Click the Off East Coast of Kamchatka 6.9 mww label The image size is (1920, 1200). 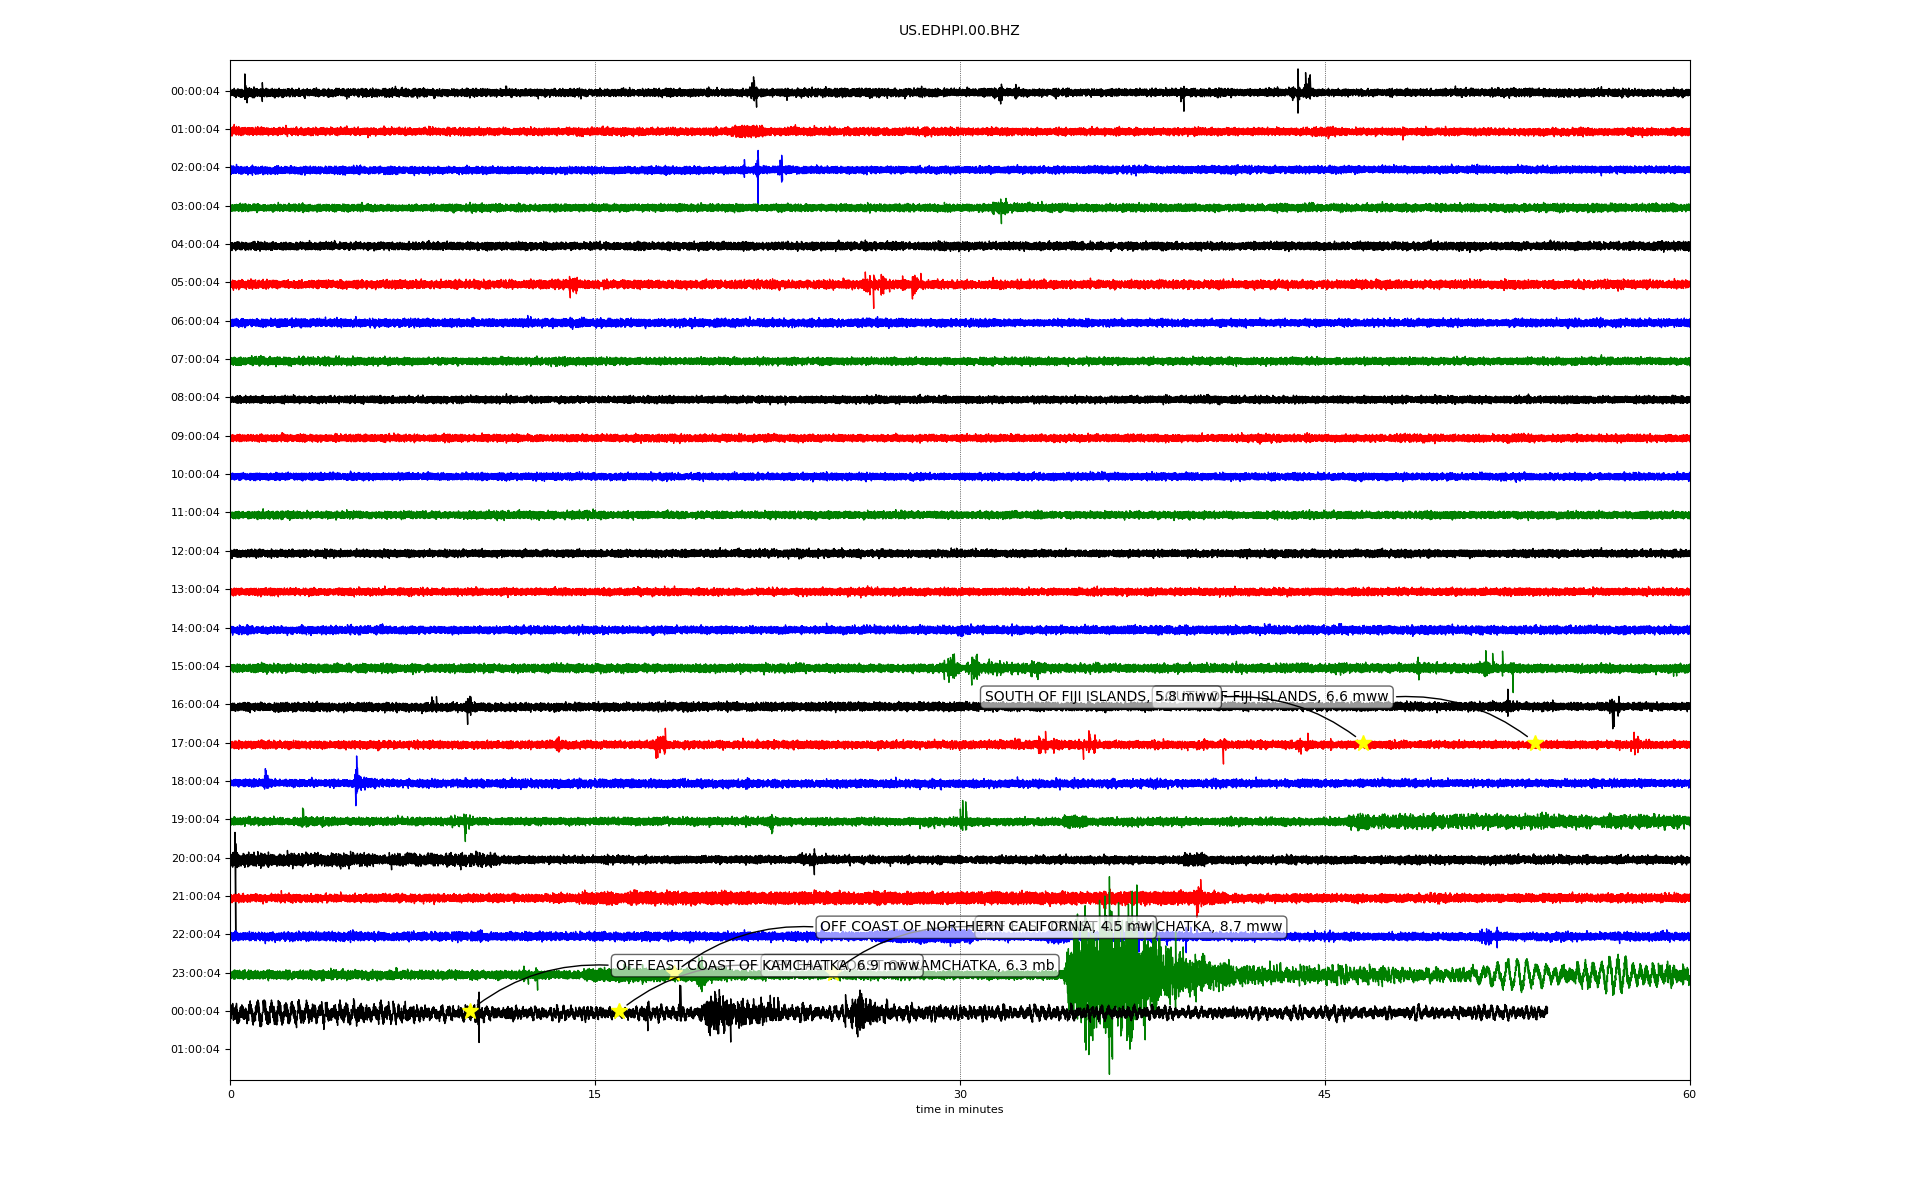pos(767,966)
